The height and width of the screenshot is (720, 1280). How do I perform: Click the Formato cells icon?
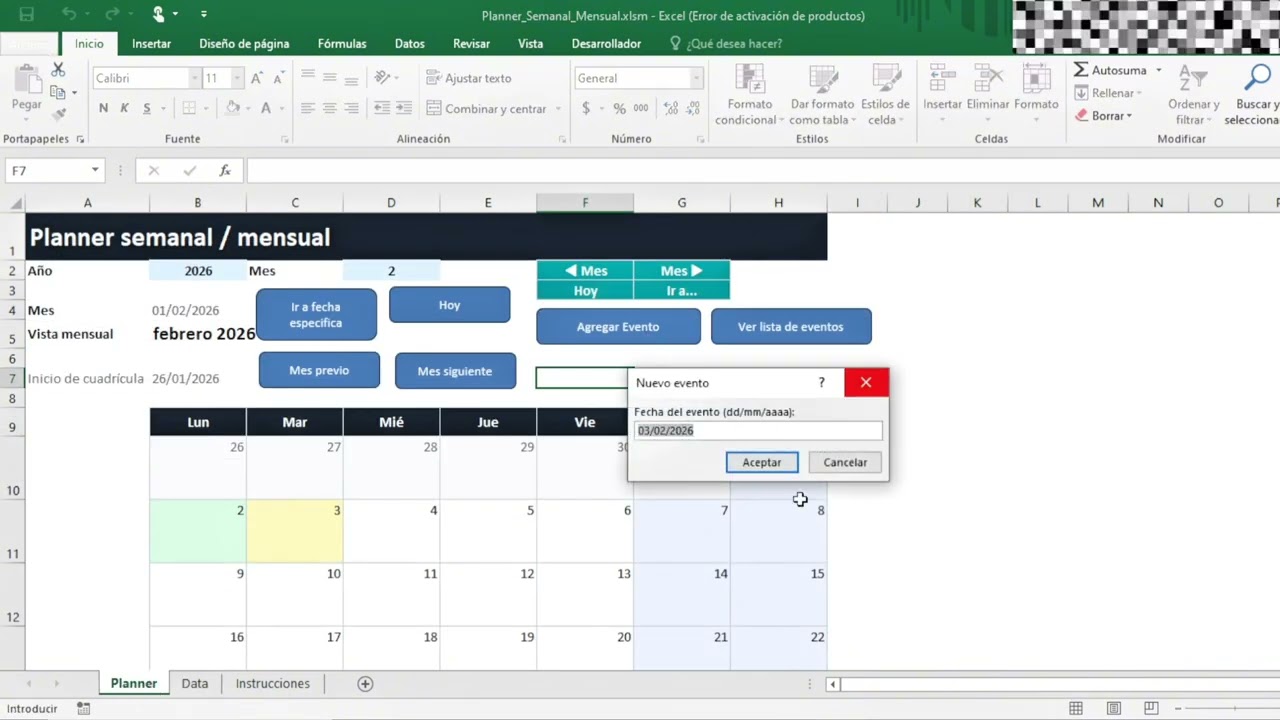[1036, 78]
